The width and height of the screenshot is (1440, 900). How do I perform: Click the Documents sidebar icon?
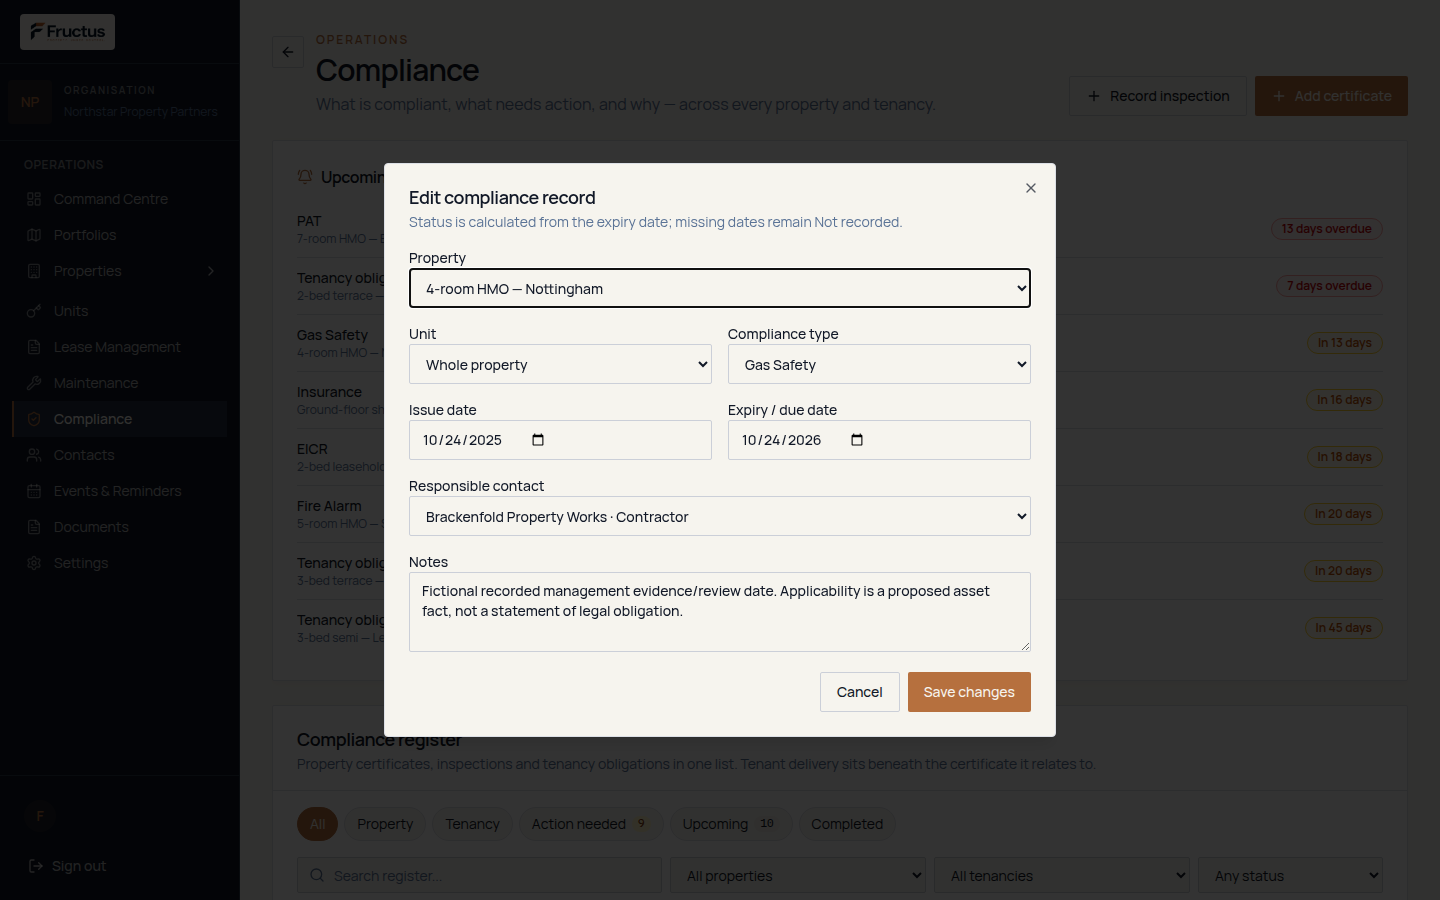[34, 527]
